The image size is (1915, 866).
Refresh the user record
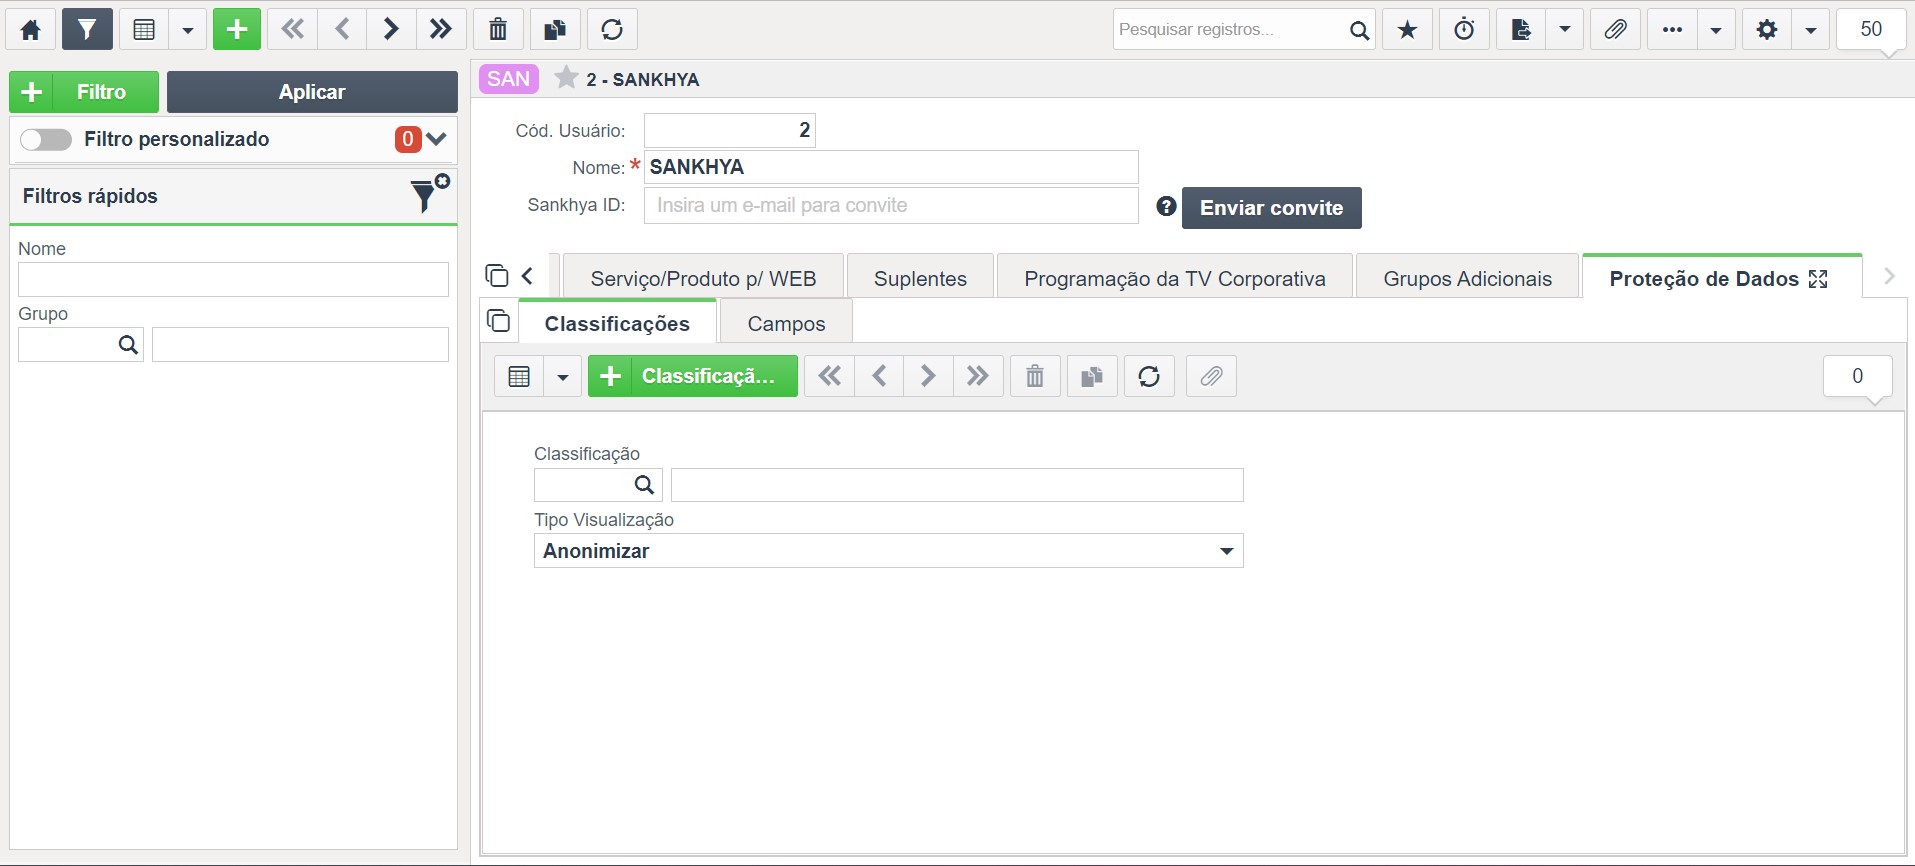tap(612, 29)
